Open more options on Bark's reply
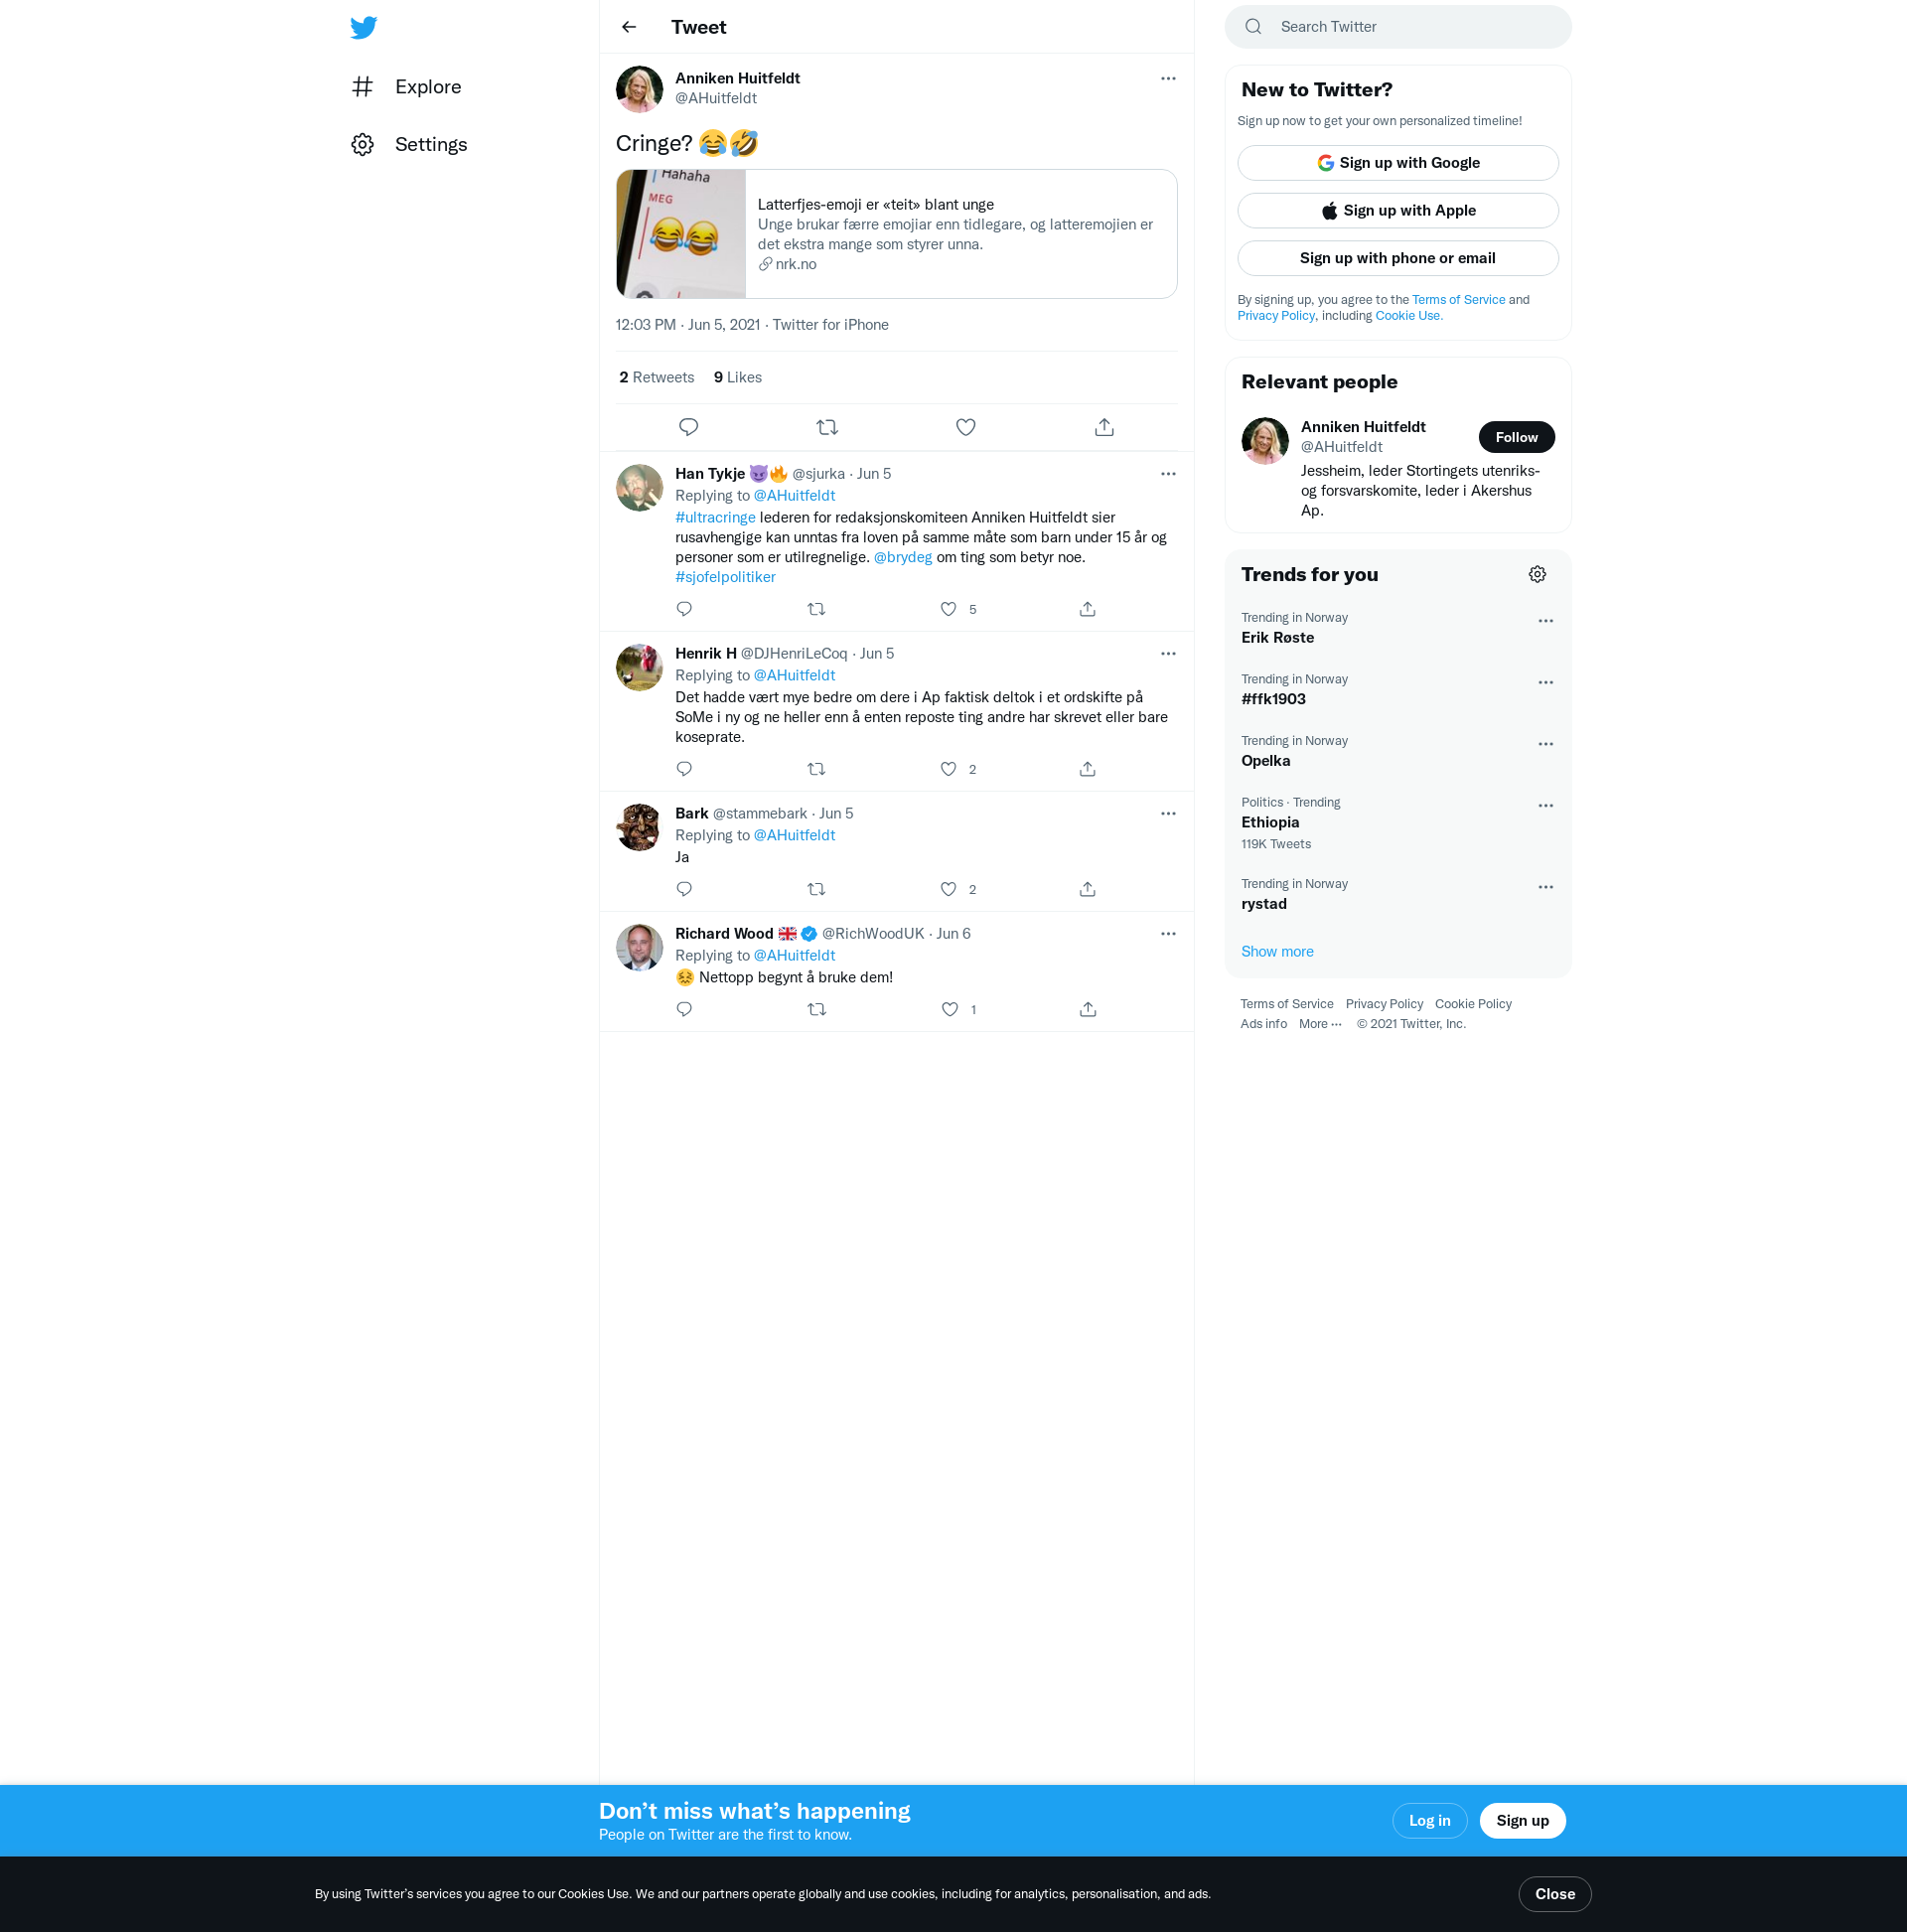 tap(1168, 814)
